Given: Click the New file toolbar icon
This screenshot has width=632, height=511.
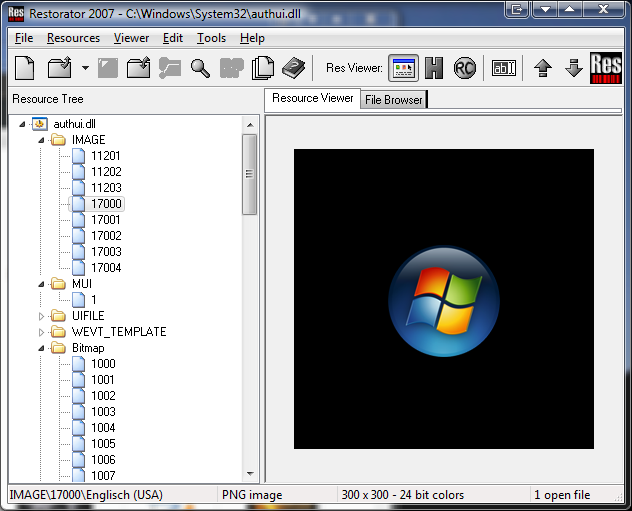Looking at the screenshot, I should 25,68.
